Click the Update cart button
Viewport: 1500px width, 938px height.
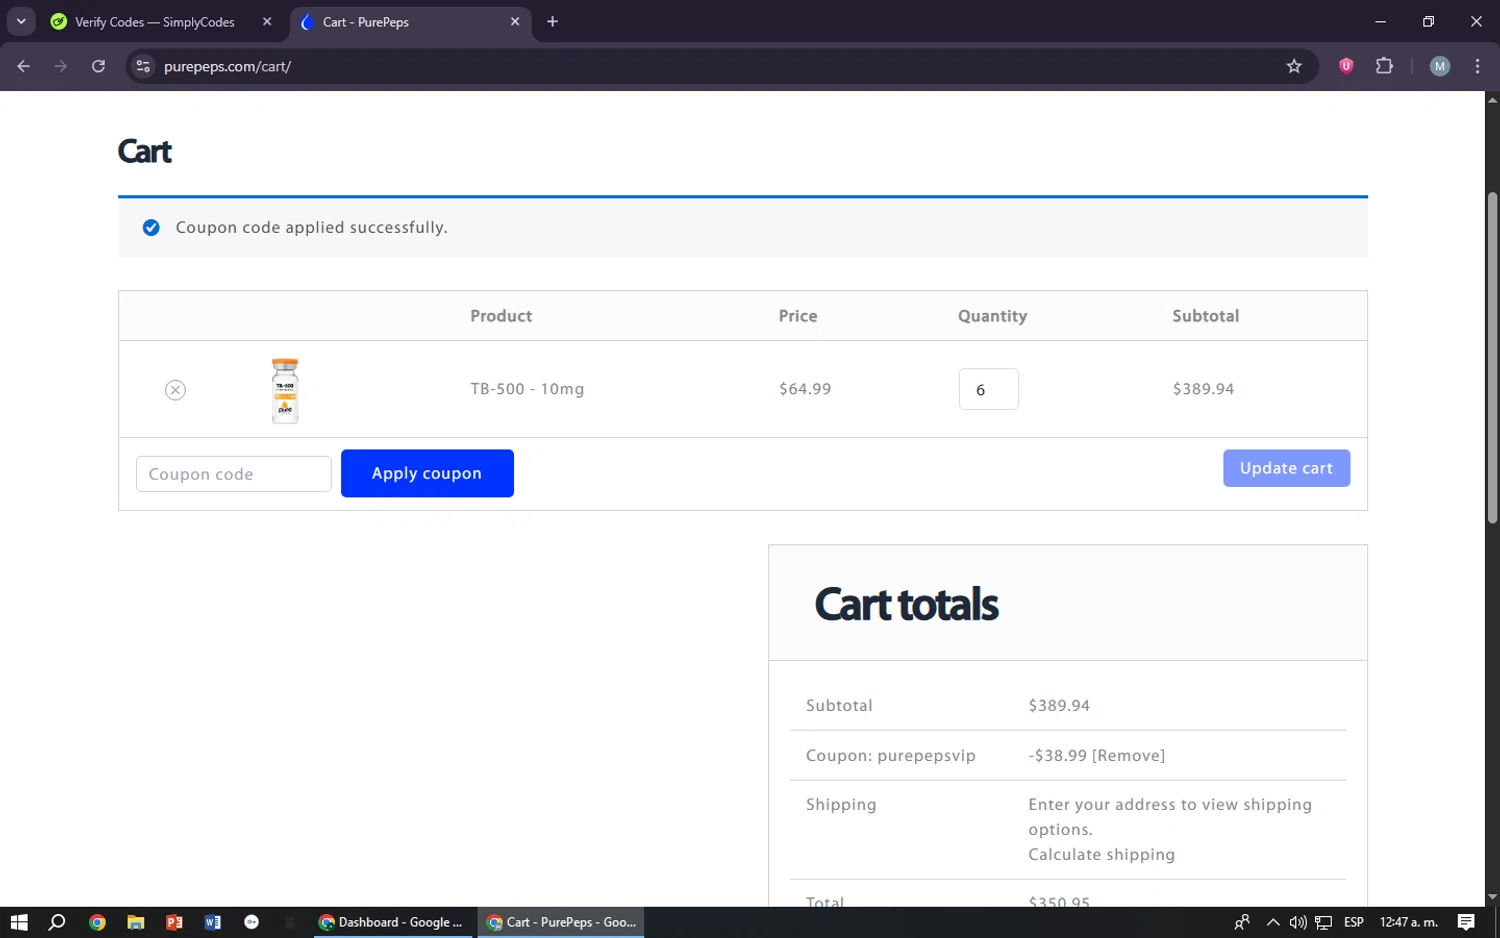click(1286, 468)
